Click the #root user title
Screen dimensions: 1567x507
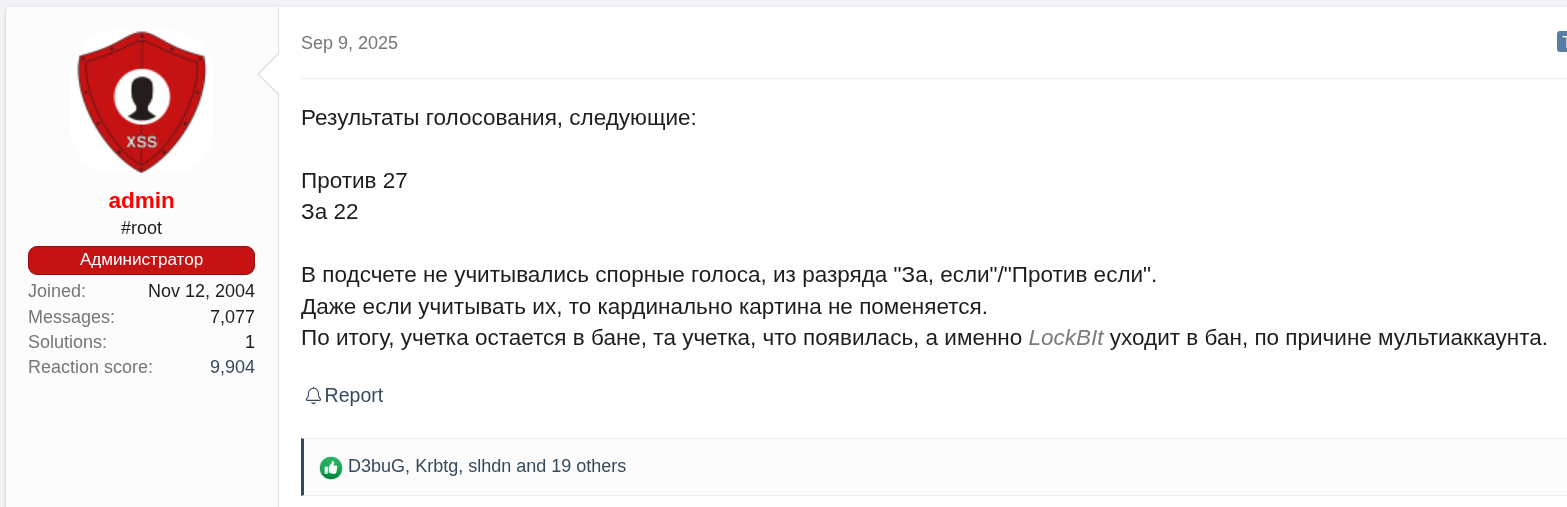(x=141, y=228)
